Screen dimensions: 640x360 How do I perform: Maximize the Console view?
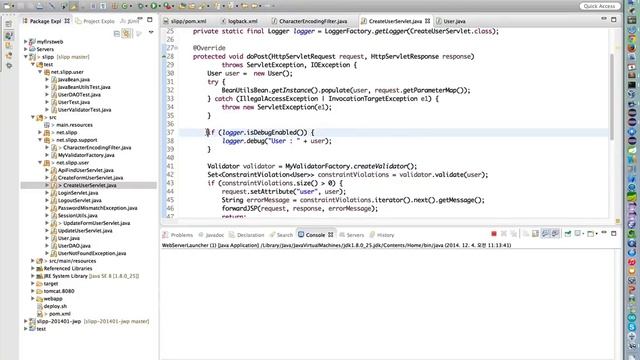click(x=613, y=233)
